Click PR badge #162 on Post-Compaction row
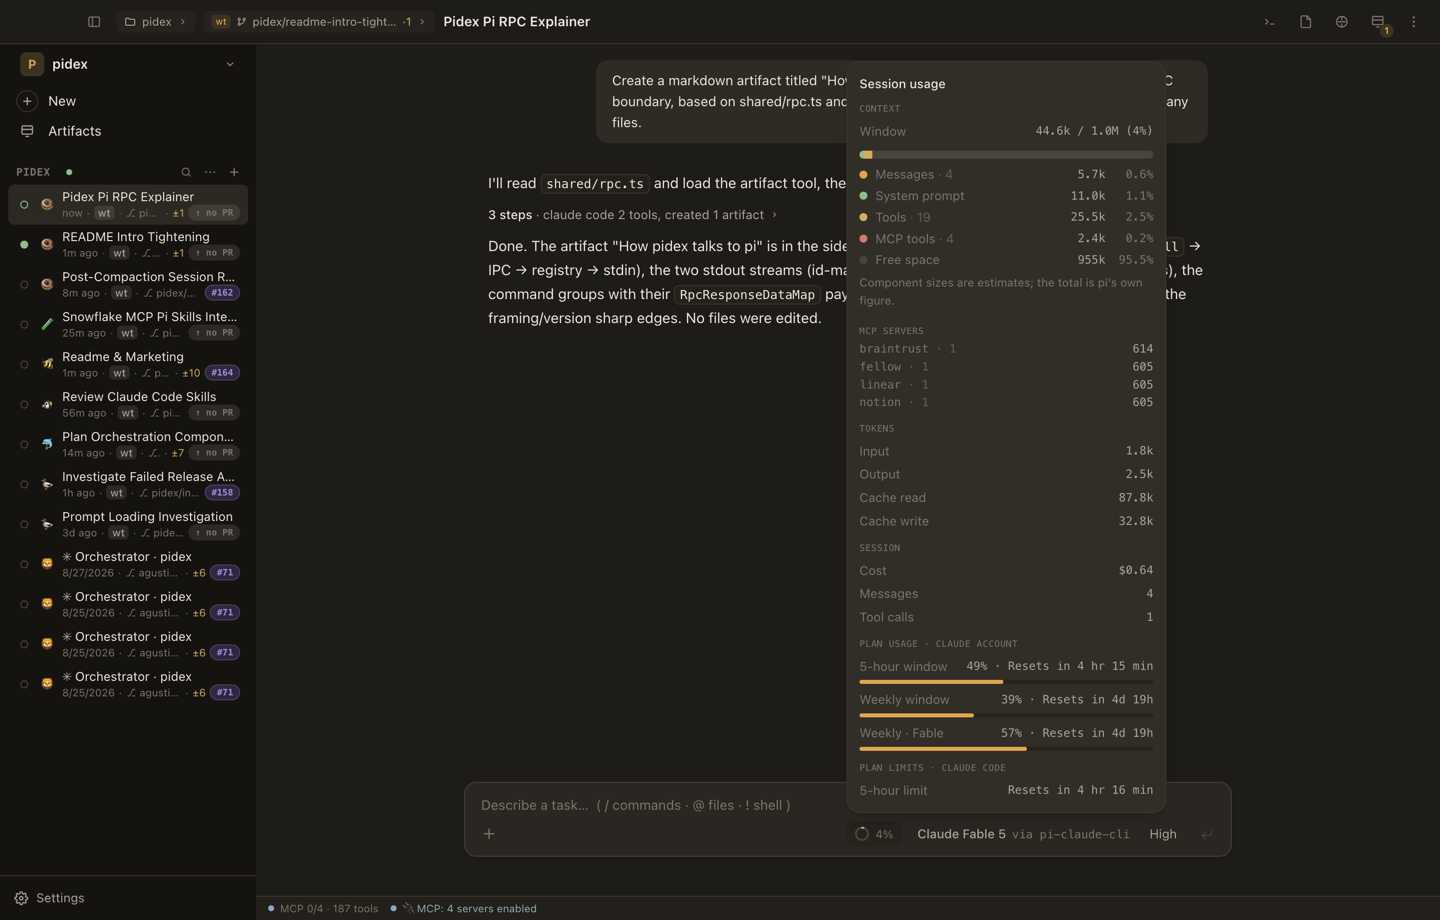This screenshot has height=920, width=1440. pyautogui.click(x=222, y=293)
